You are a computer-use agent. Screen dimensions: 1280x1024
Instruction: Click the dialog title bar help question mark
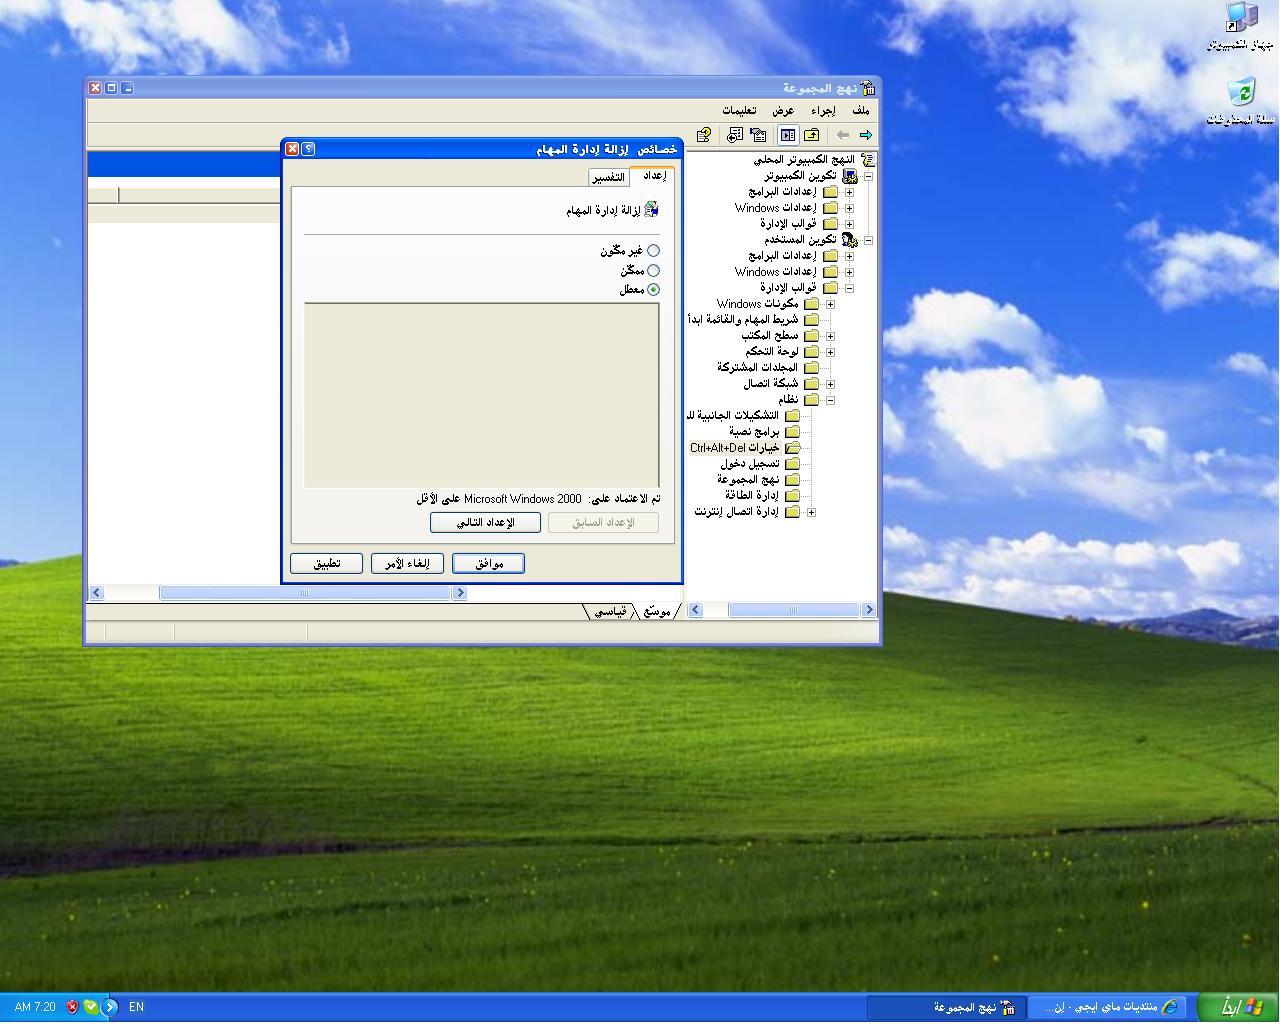pos(309,149)
